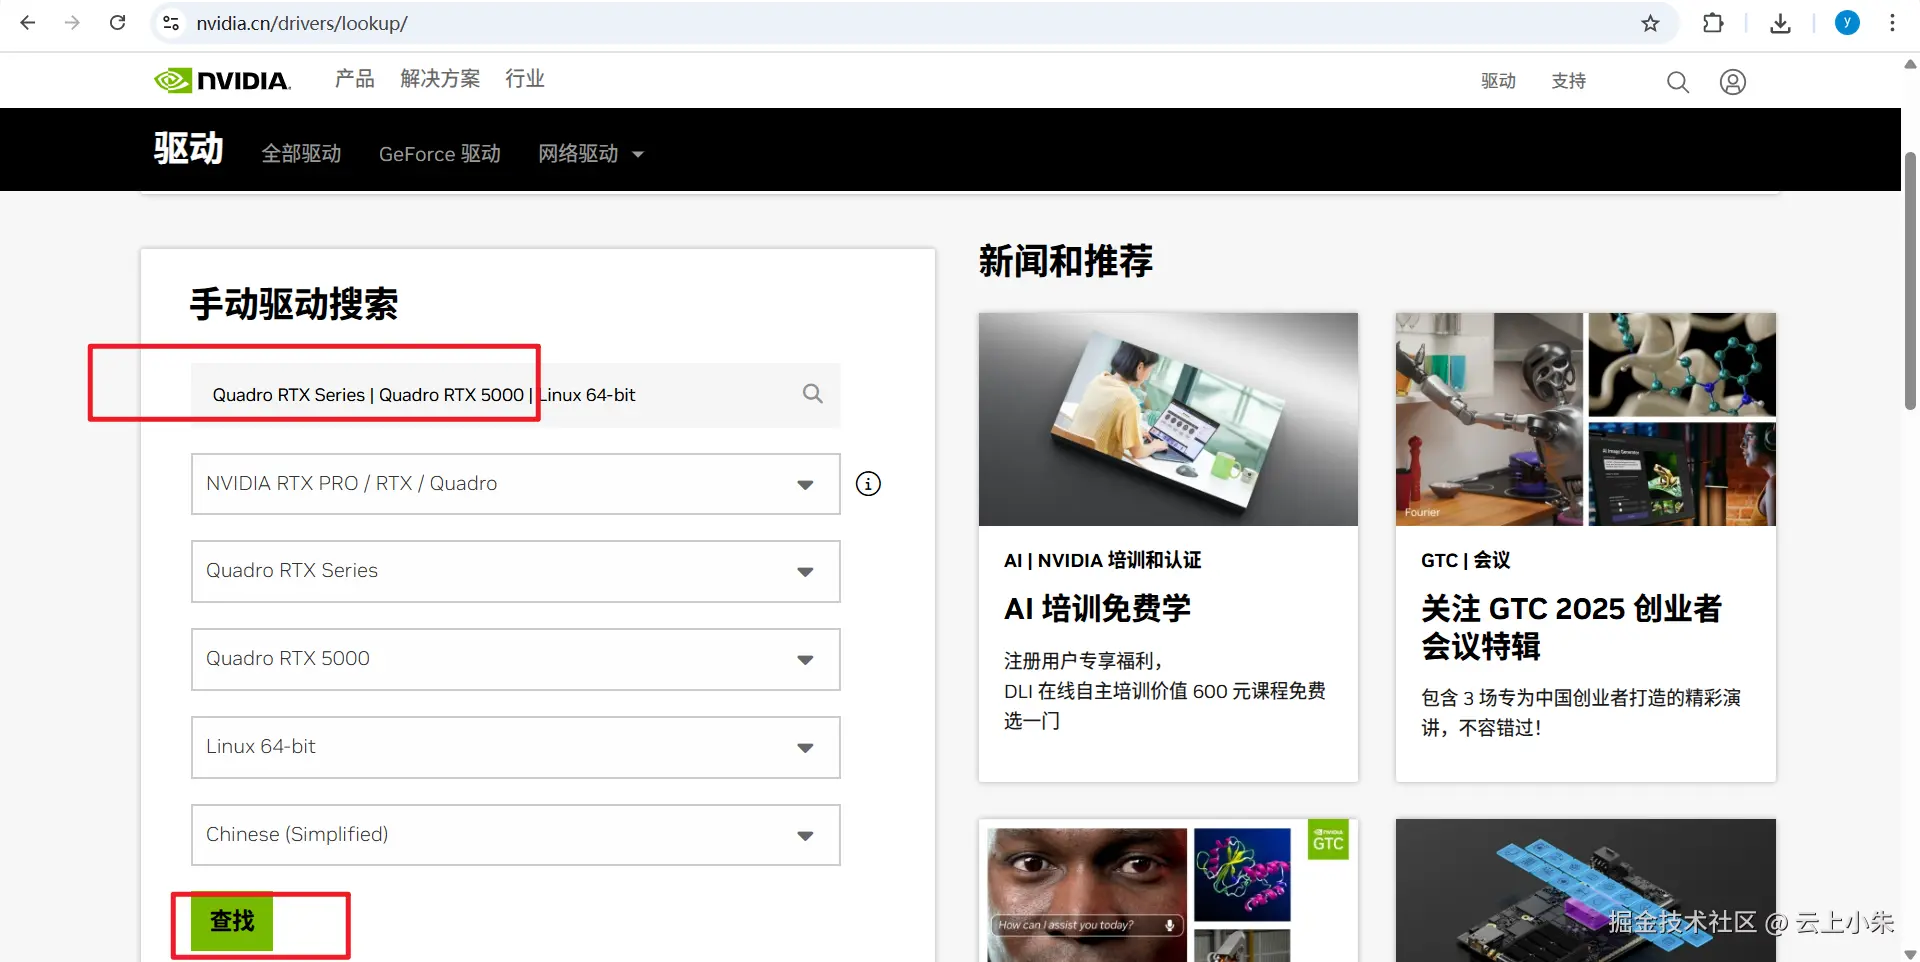Click the green 查找 button

pos(232,921)
